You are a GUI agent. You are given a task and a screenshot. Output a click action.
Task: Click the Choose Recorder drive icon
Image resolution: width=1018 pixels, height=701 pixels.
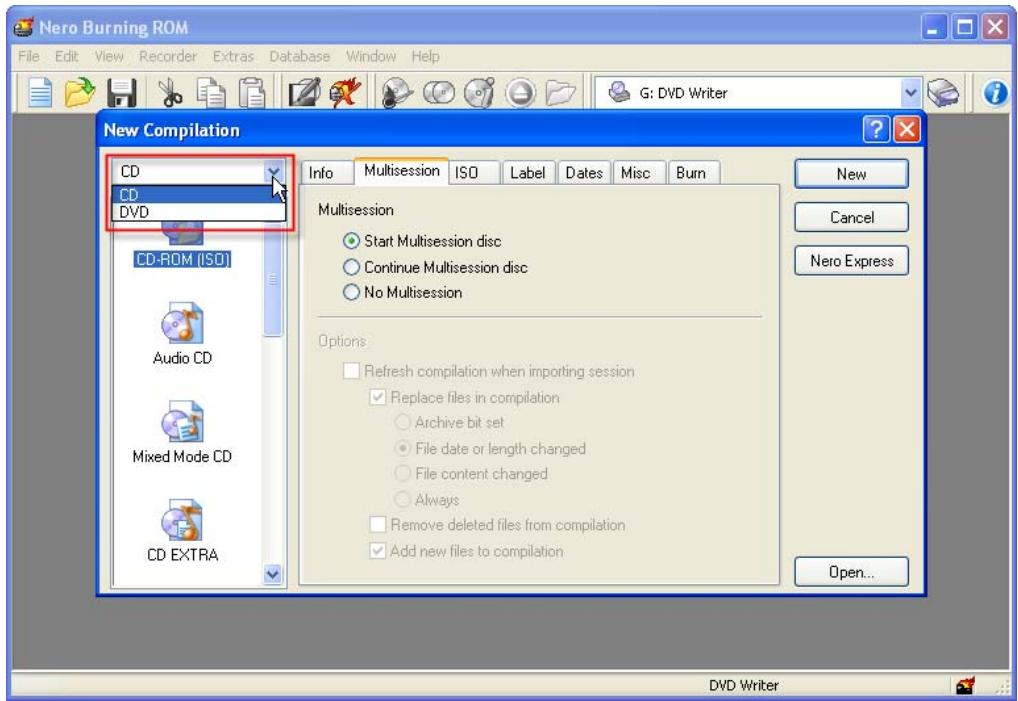(943, 93)
